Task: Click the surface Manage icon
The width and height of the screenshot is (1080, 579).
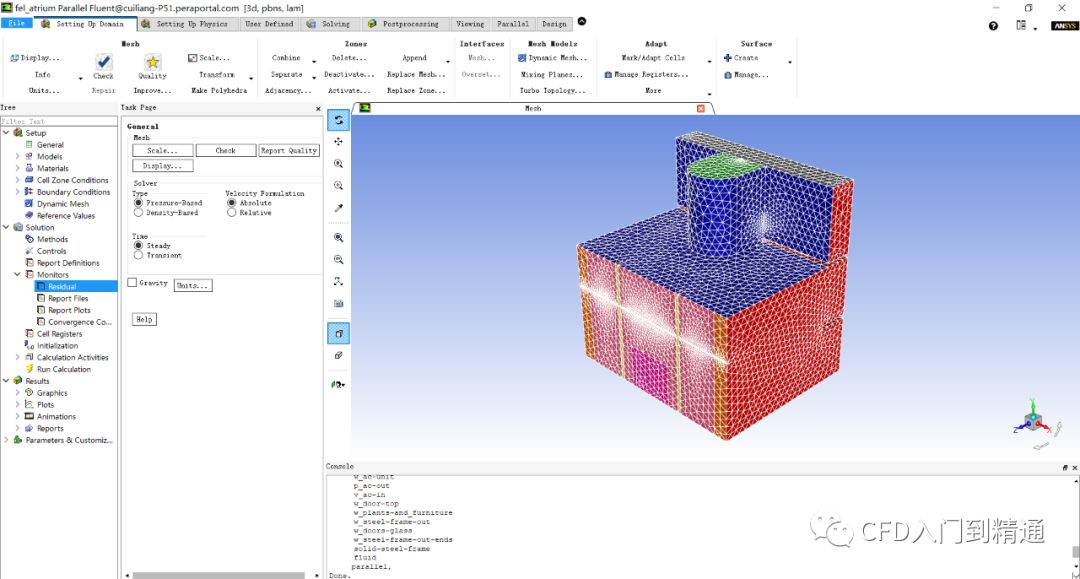Action: point(727,74)
